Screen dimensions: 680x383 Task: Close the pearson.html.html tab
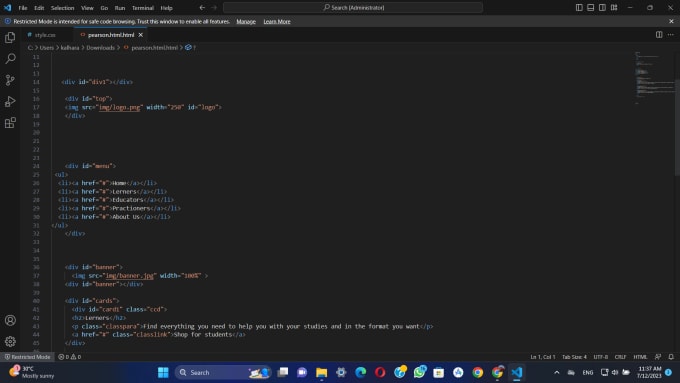pos(141,35)
